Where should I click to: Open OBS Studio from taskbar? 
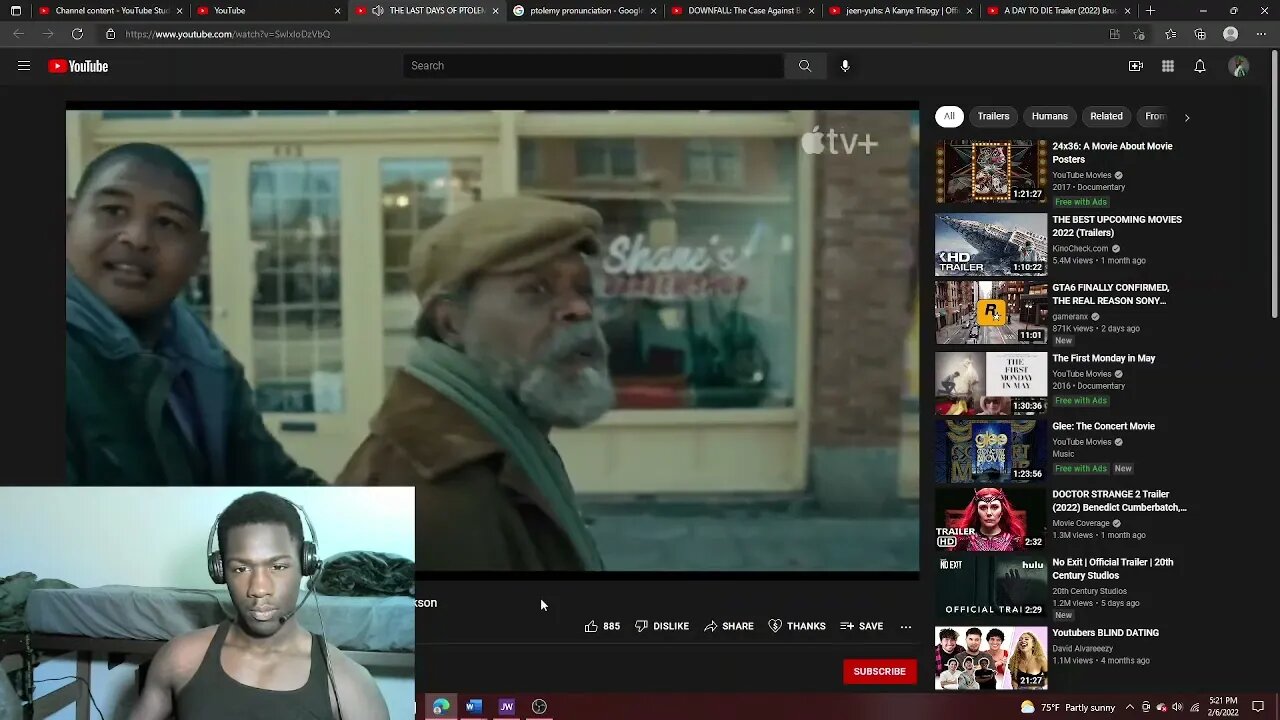click(x=540, y=706)
